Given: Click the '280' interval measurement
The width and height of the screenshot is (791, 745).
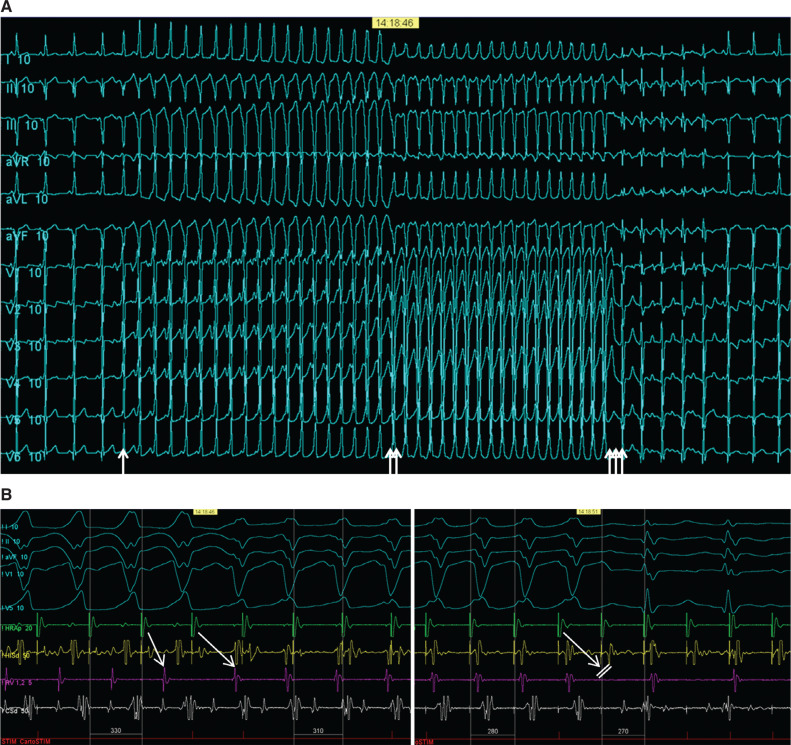Looking at the screenshot, I should click(x=493, y=731).
